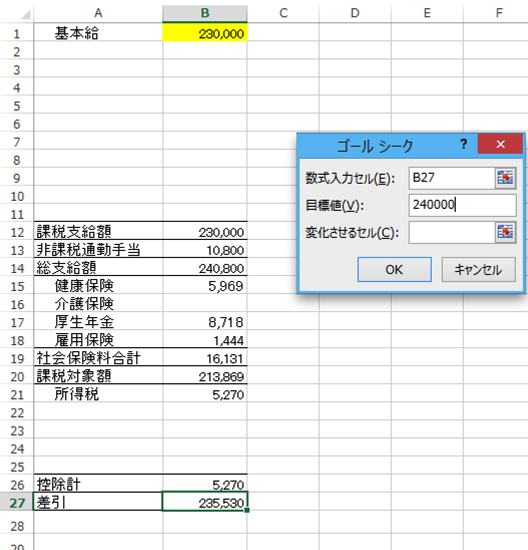The image size is (528, 550).
Task: Select cell 健康保険
Action: (x=98, y=286)
